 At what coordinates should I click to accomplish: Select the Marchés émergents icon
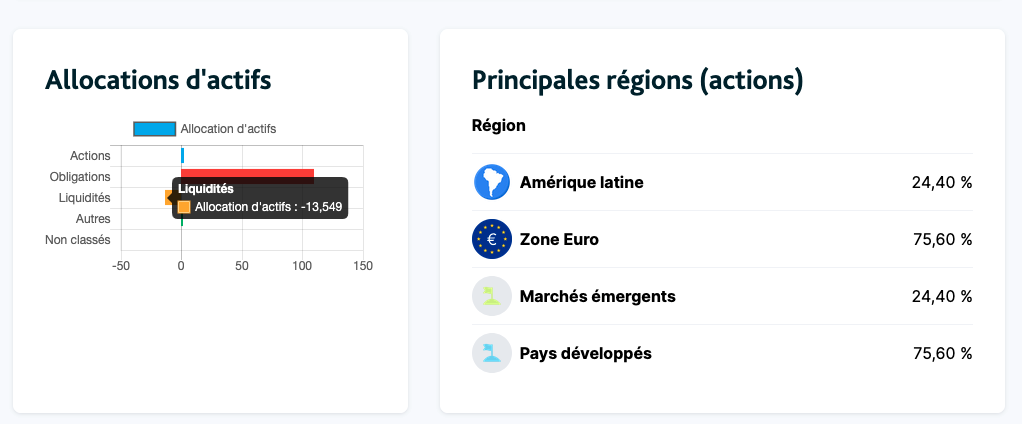coord(491,296)
